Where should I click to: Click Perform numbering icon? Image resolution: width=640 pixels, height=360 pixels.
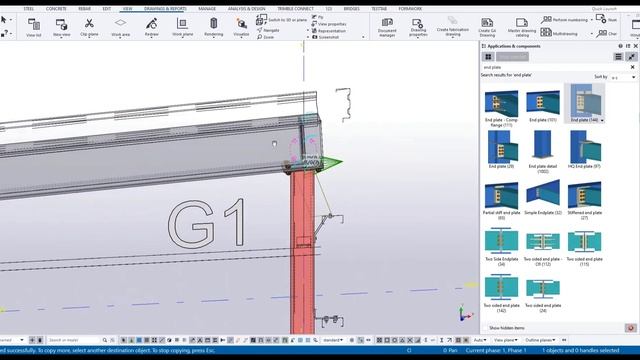[x=546, y=19]
